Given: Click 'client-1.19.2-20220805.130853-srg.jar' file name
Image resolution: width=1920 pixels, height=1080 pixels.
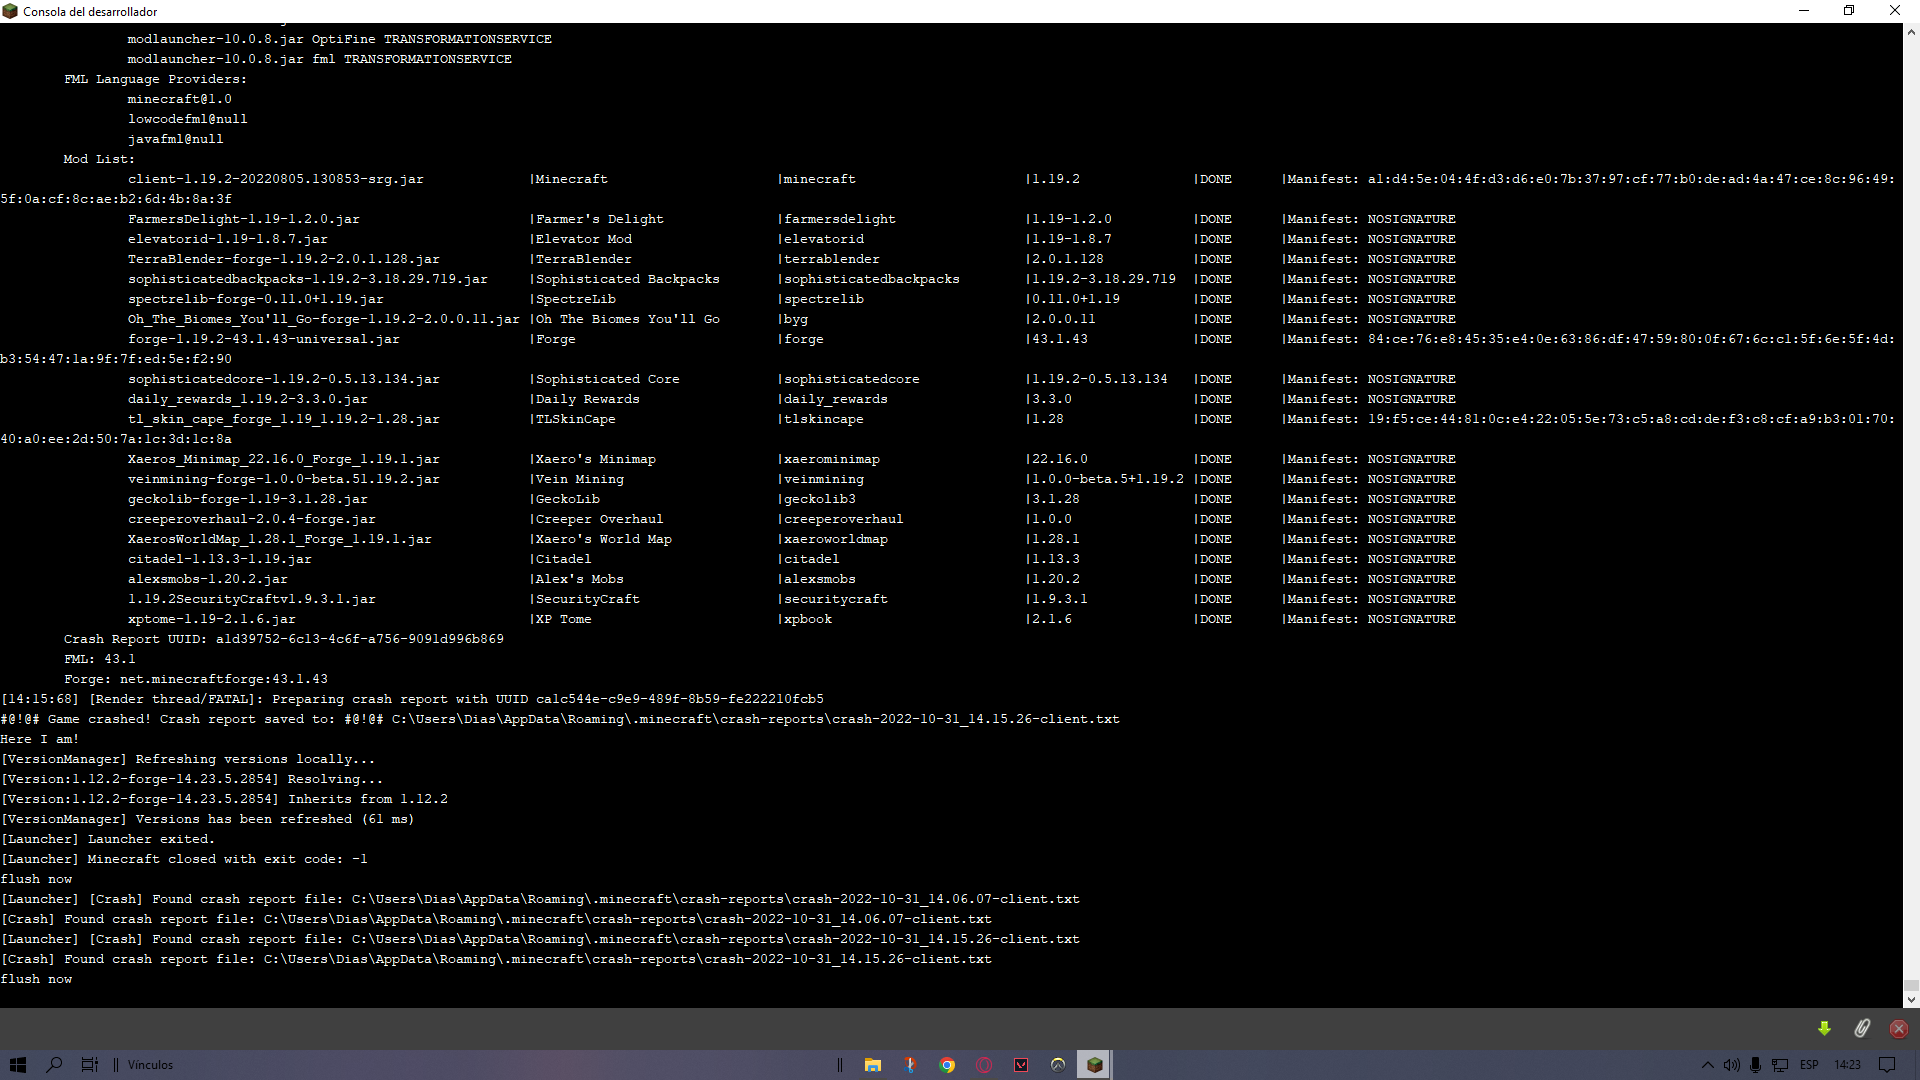Looking at the screenshot, I should click(276, 179).
